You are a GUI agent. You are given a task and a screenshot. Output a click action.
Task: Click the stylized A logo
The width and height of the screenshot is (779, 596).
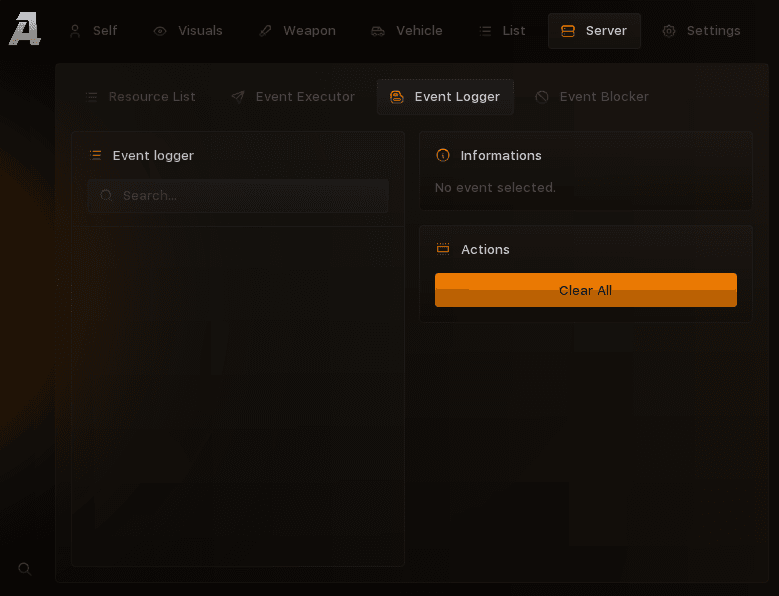tap(25, 29)
